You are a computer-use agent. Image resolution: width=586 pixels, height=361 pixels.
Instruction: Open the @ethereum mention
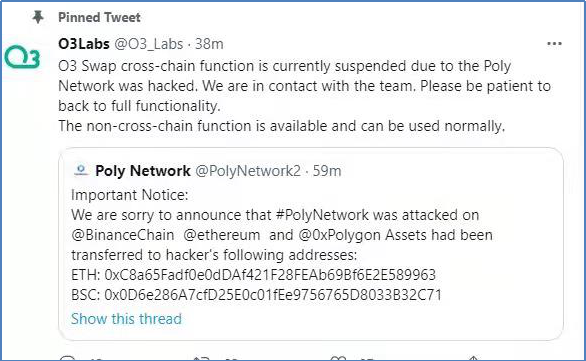click(x=222, y=235)
